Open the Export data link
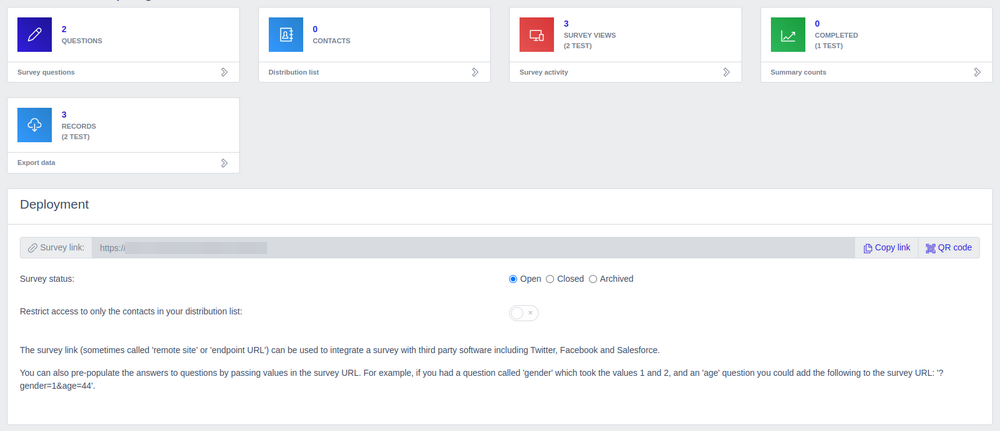 pyautogui.click(x=37, y=162)
